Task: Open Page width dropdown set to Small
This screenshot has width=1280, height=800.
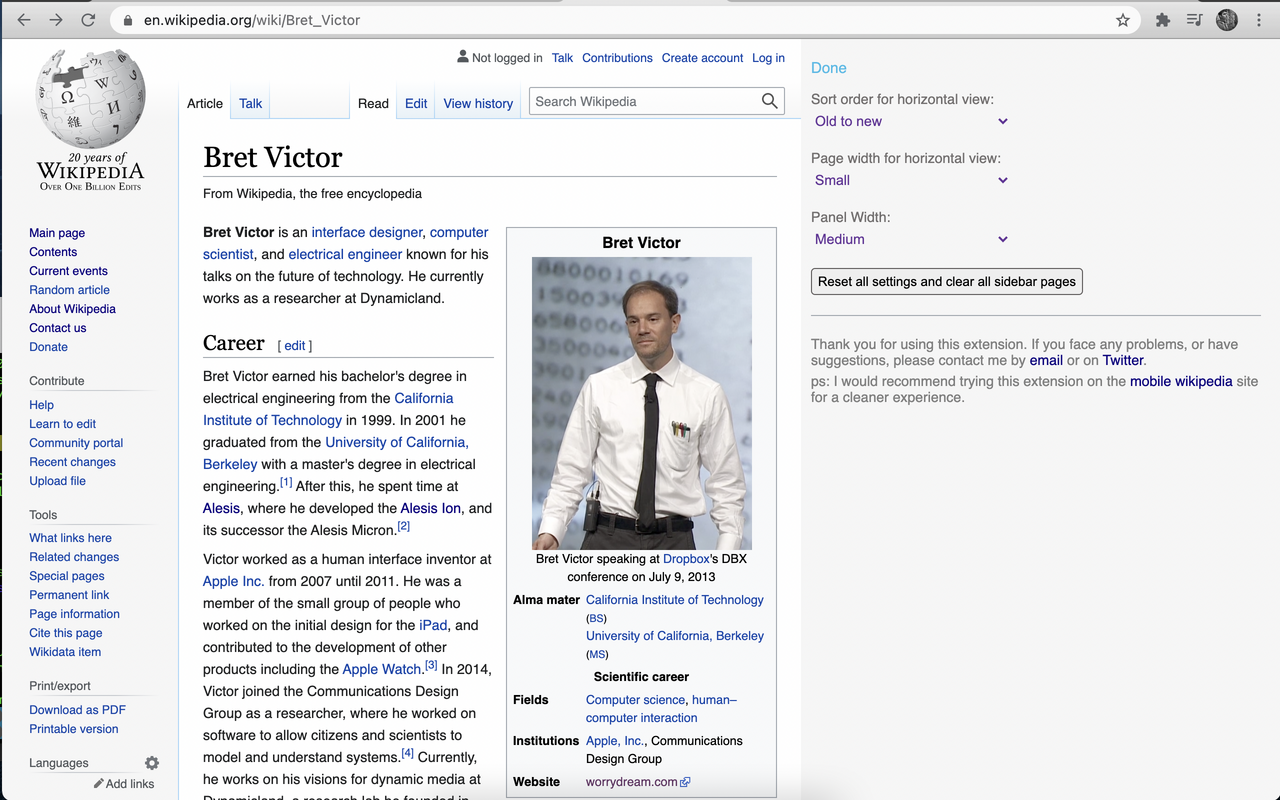Action: pos(911,180)
